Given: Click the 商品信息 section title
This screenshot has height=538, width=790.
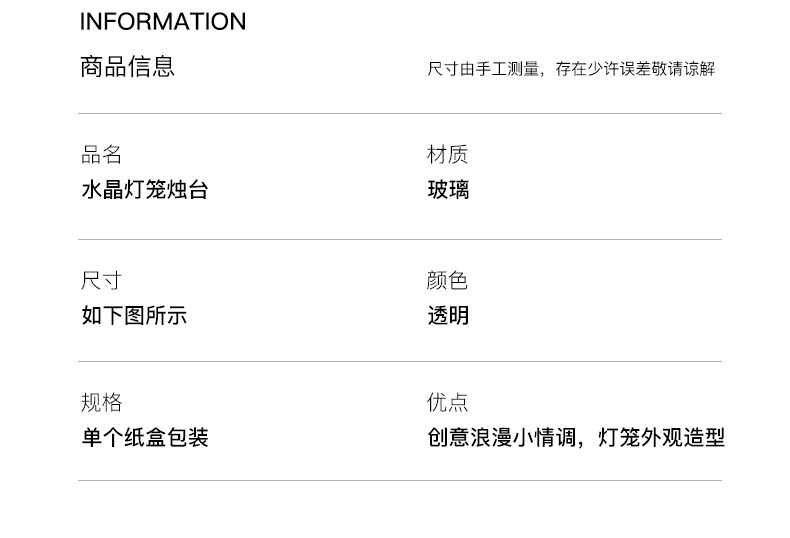Looking at the screenshot, I should 127,67.
